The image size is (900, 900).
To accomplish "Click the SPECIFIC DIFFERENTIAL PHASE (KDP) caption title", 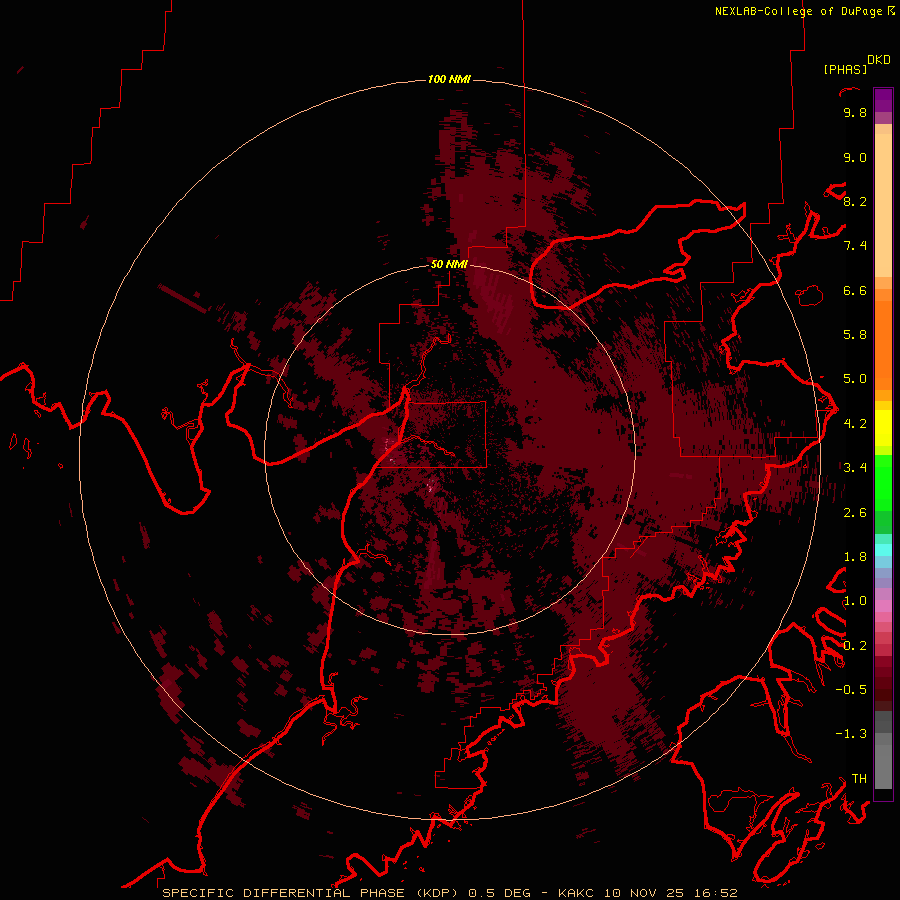I will pyautogui.click(x=311, y=893).
